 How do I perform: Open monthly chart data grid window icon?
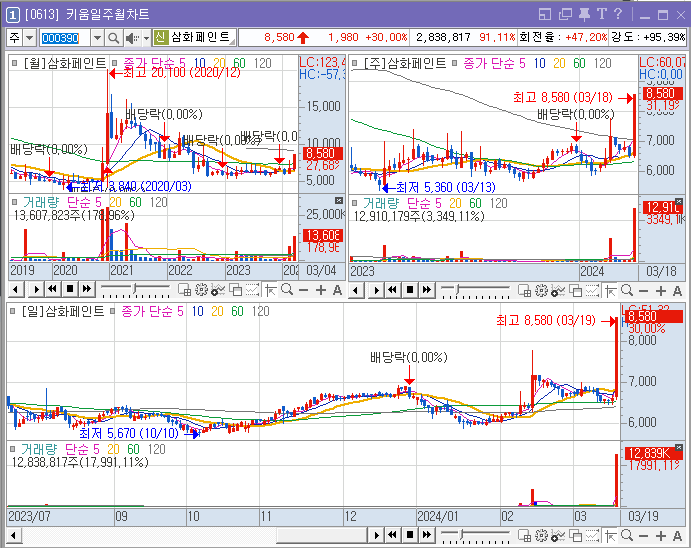(185, 290)
